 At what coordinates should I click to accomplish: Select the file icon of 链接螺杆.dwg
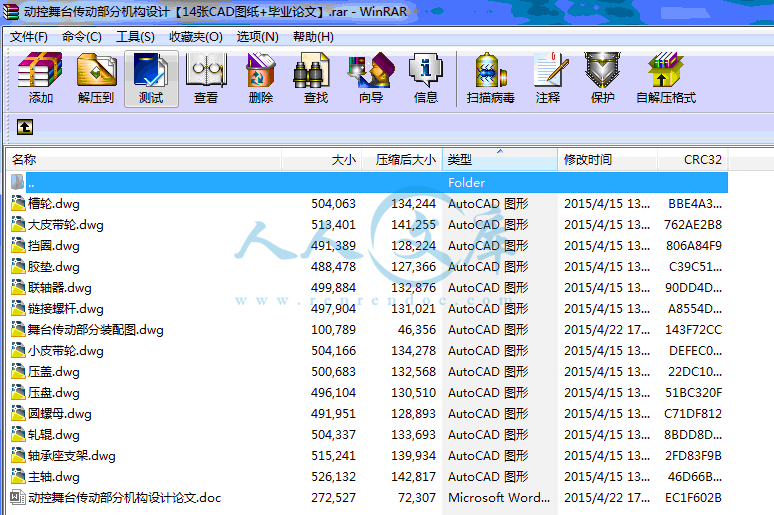click(x=18, y=308)
